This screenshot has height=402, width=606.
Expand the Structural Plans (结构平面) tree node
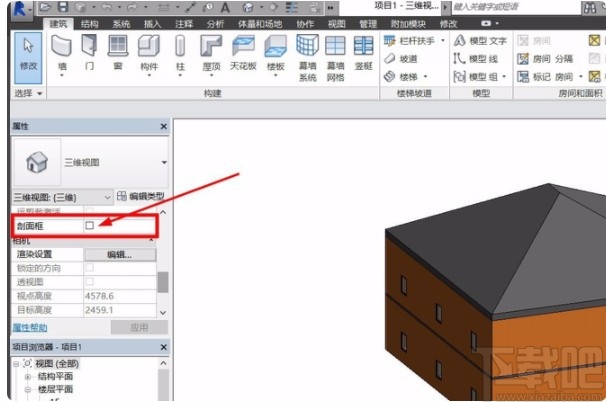29,376
